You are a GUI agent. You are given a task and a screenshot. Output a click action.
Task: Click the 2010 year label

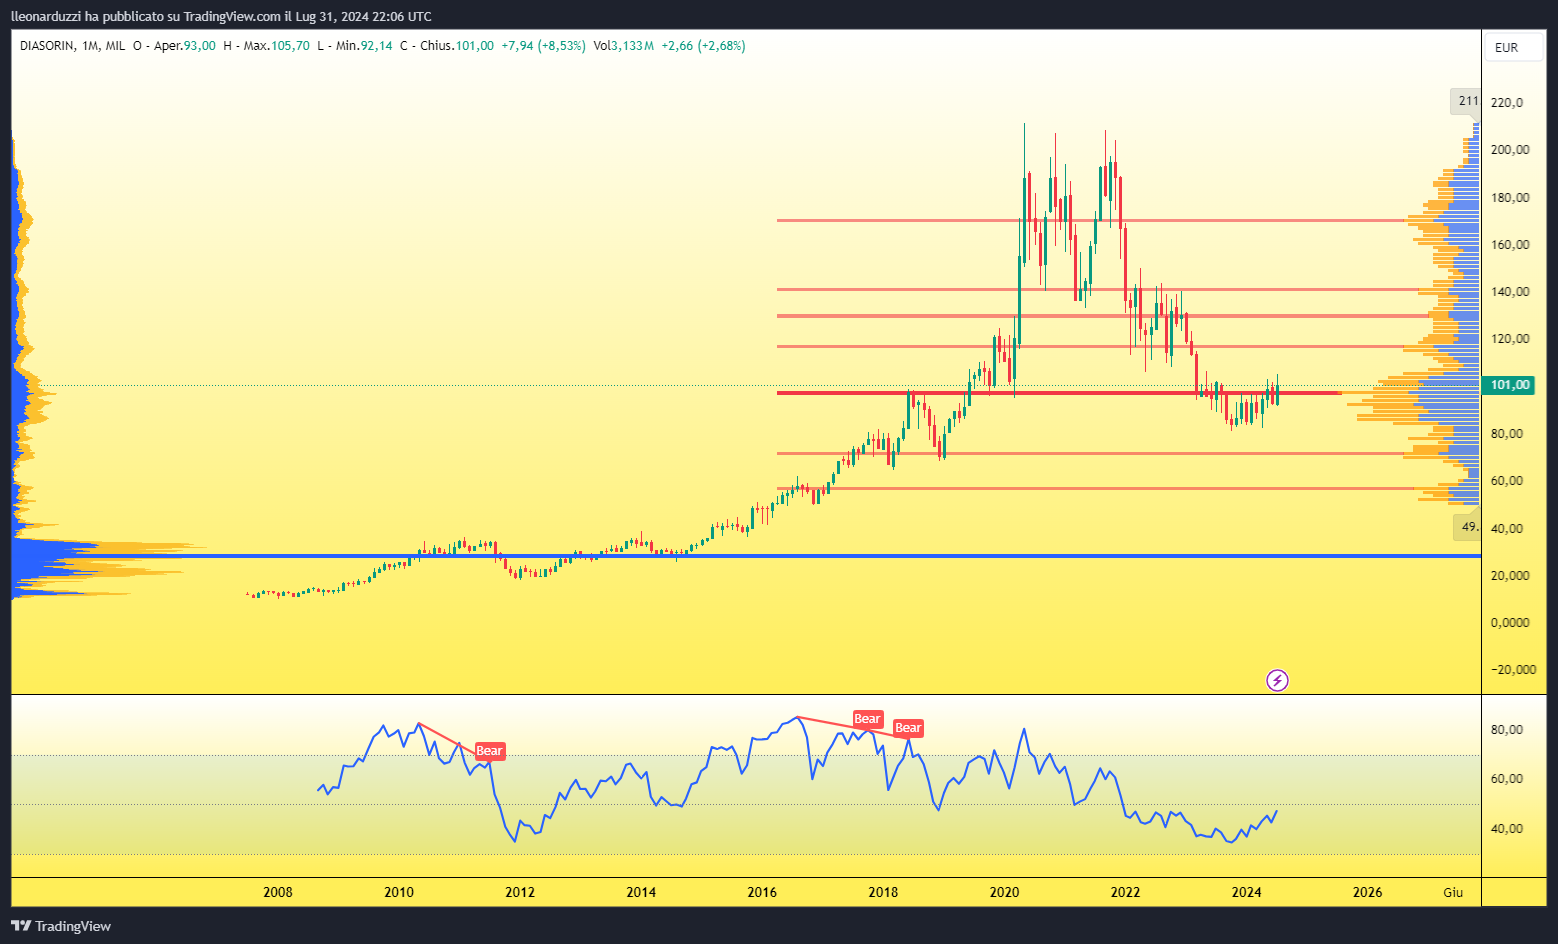pyautogui.click(x=399, y=892)
